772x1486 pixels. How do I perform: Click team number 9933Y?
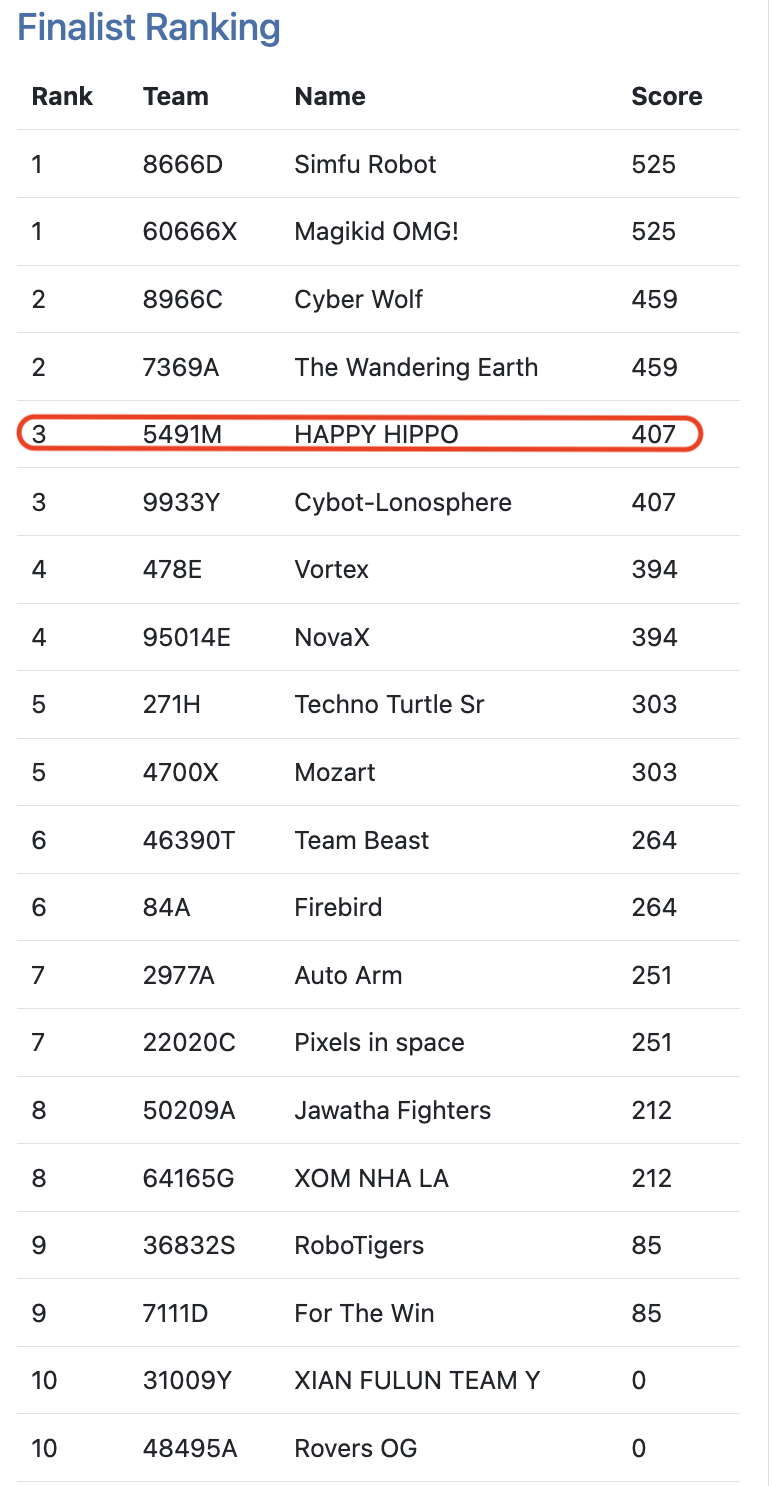point(183,502)
